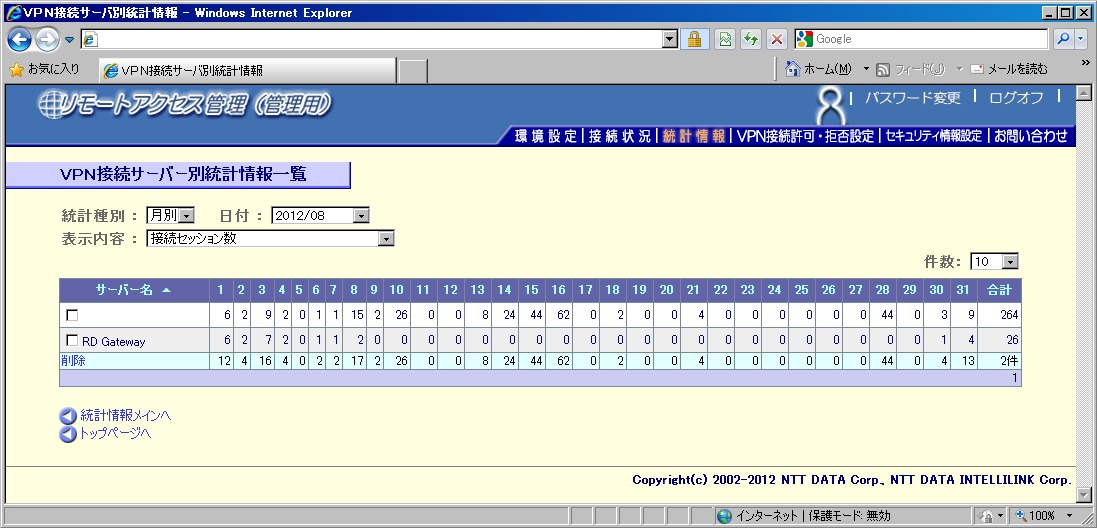Click the Home ホーム toolbar button
Image resolution: width=1097 pixels, height=528 pixels.
point(819,69)
